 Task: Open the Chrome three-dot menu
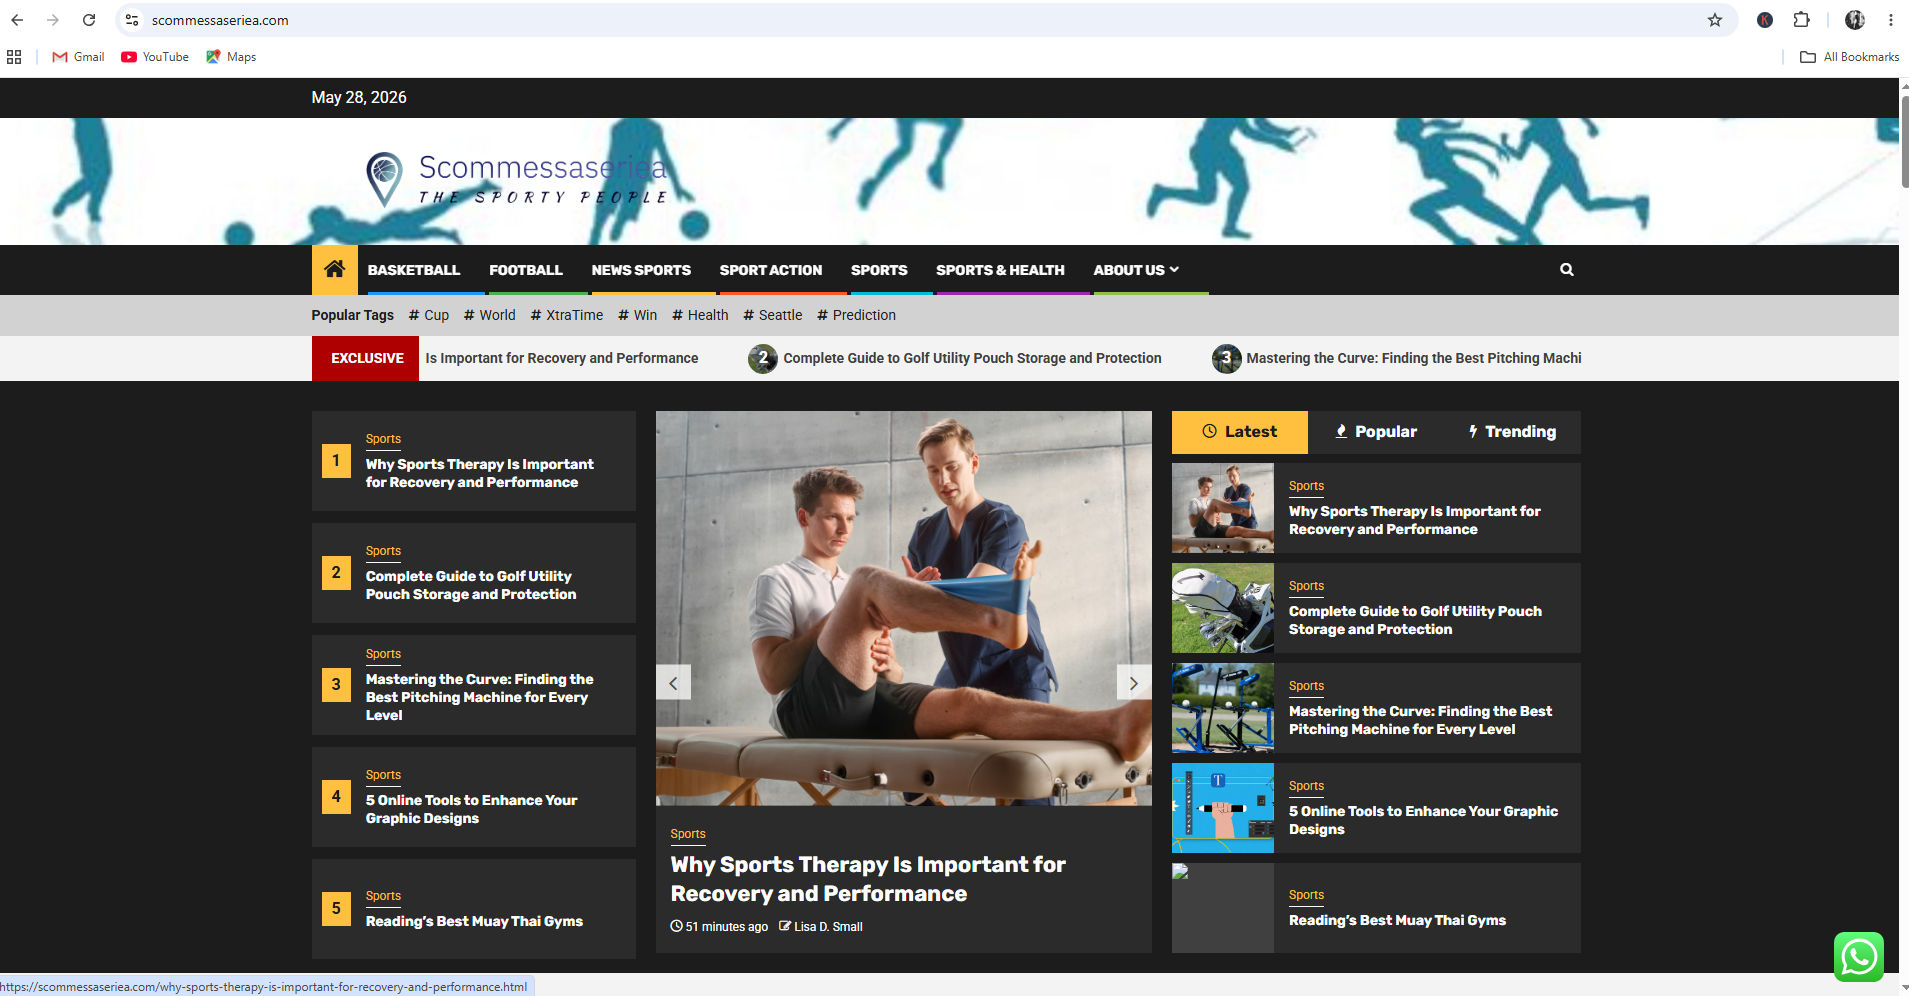[1890, 20]
